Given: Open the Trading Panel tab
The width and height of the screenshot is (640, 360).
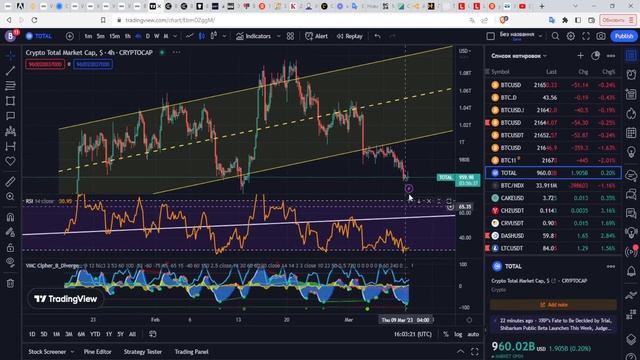Looking at the screenshot, I should pyautogui.click(x=191, y=352).
